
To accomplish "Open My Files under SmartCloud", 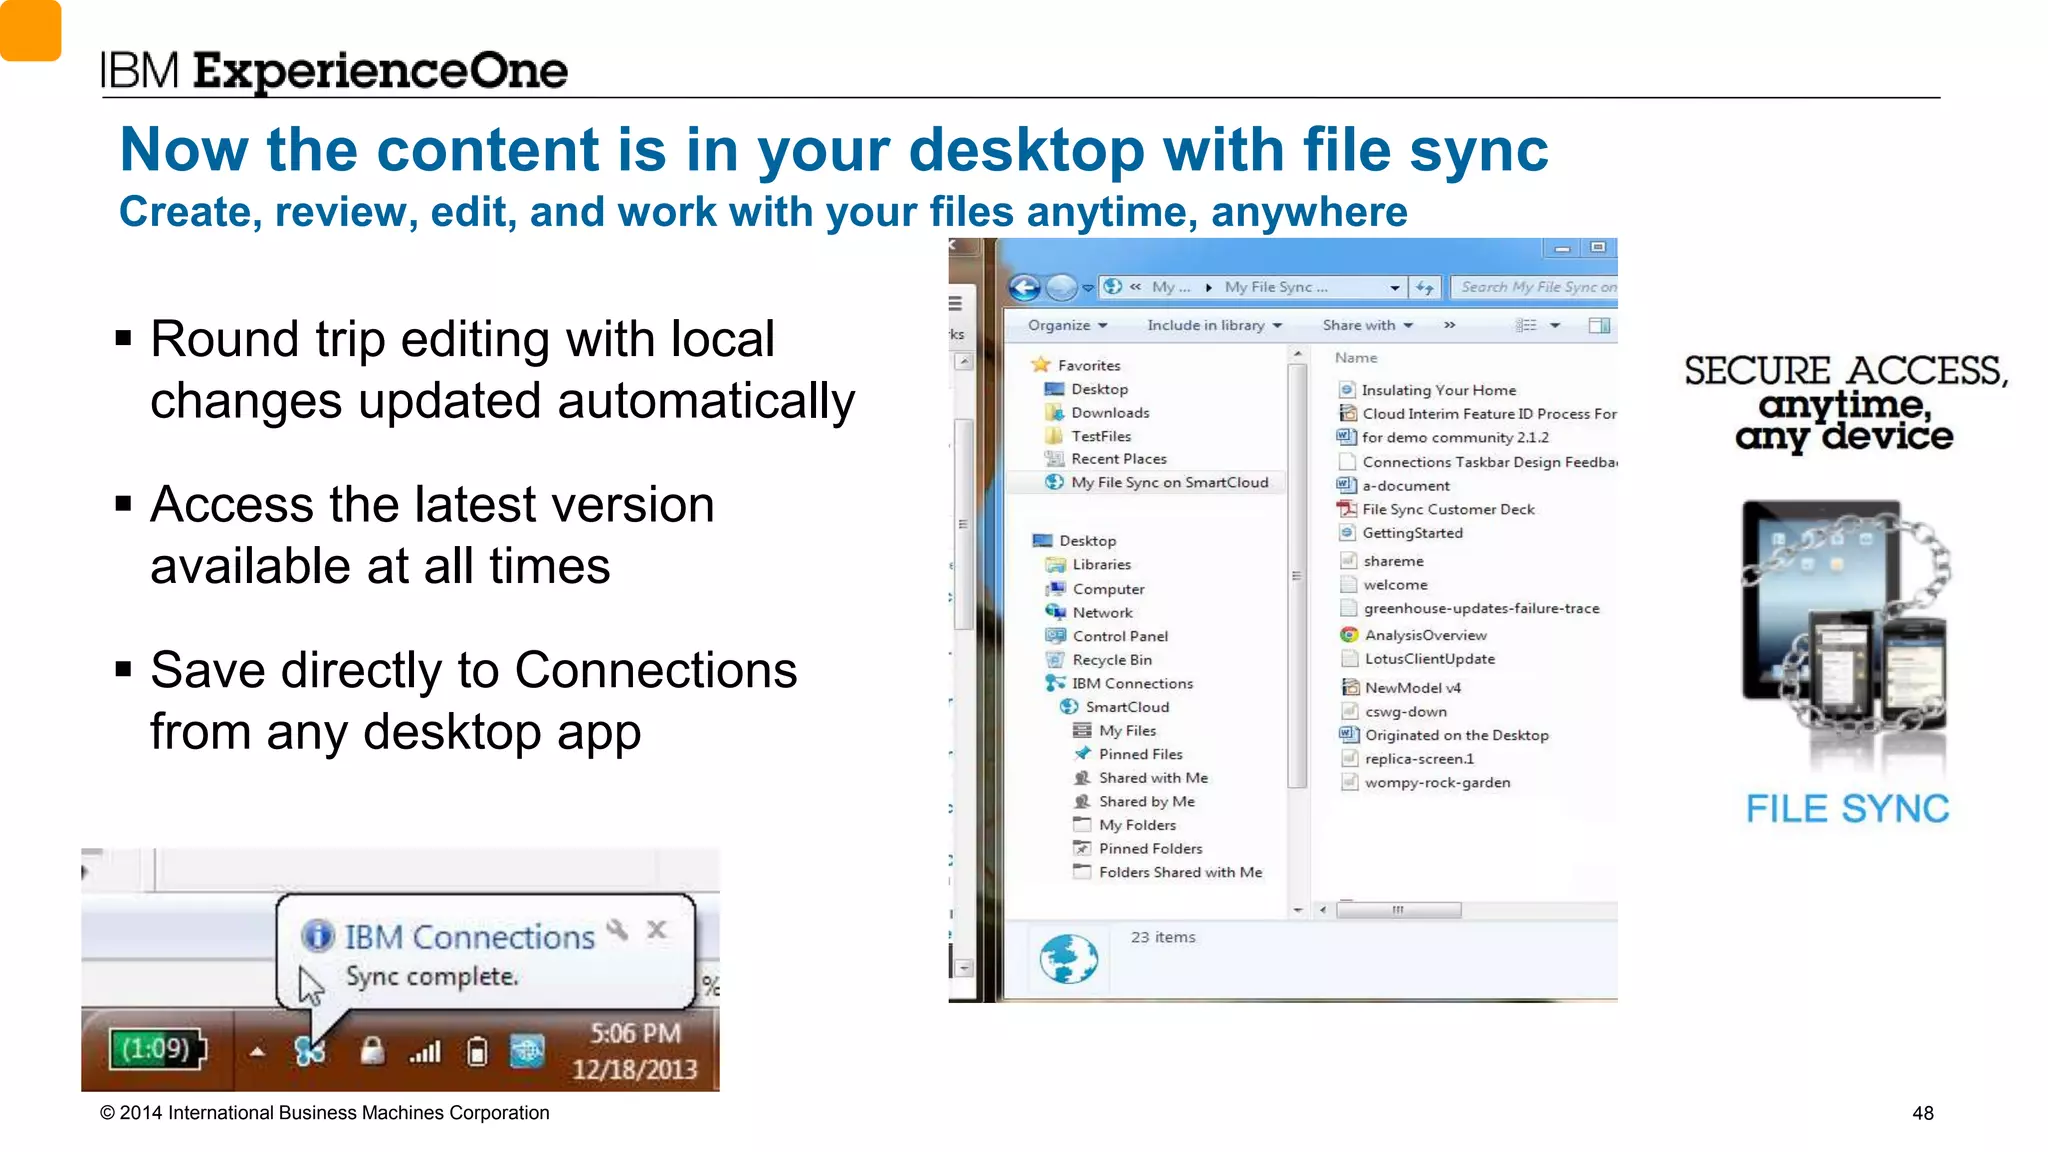I will point(1115,731).
